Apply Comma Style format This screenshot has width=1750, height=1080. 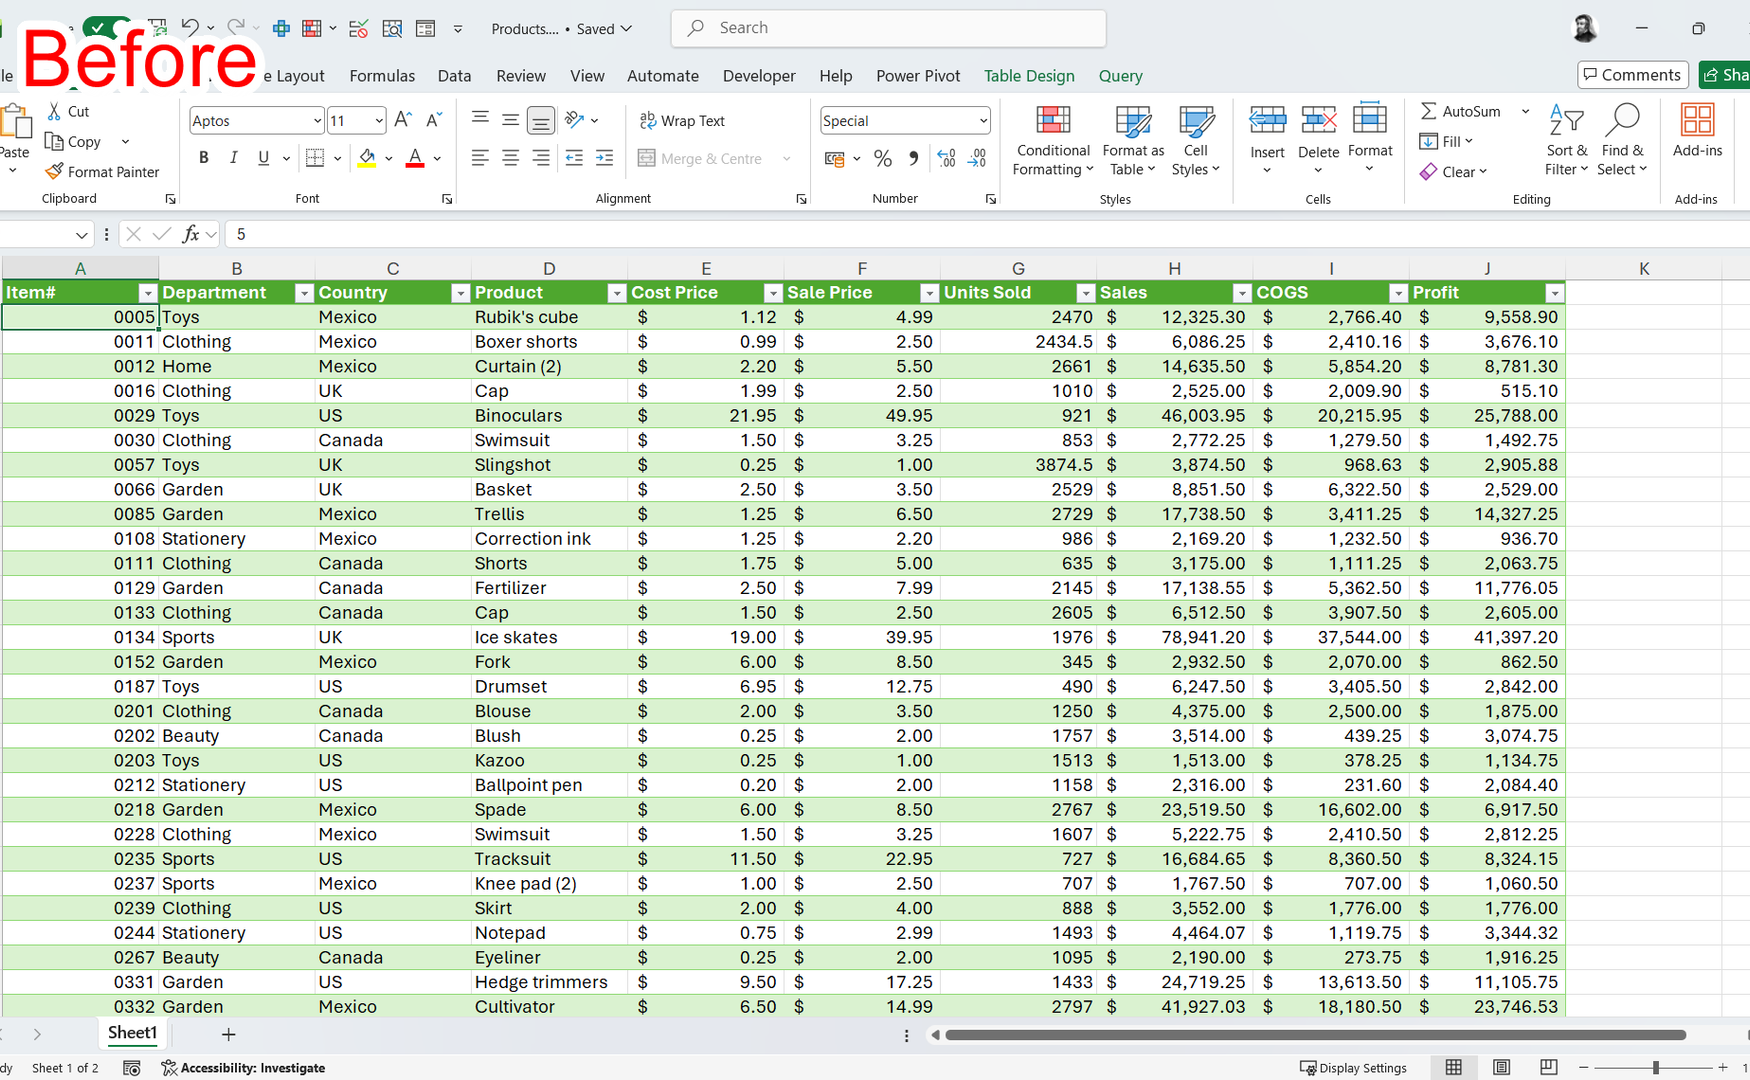[913, 158]
